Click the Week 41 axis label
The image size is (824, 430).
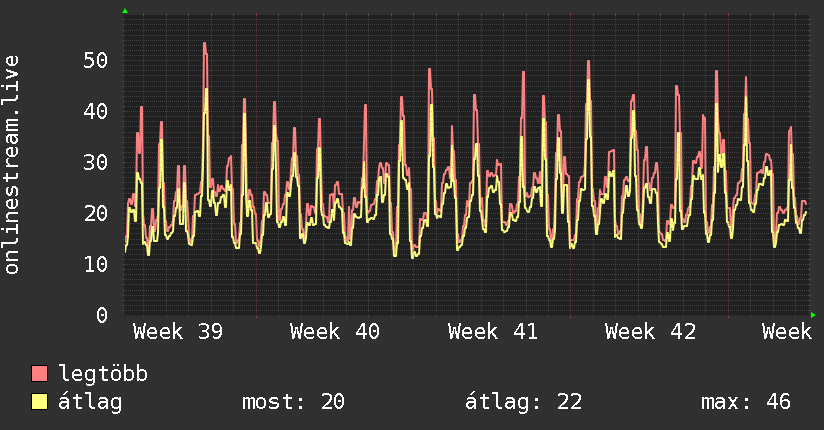click(493, 332)
